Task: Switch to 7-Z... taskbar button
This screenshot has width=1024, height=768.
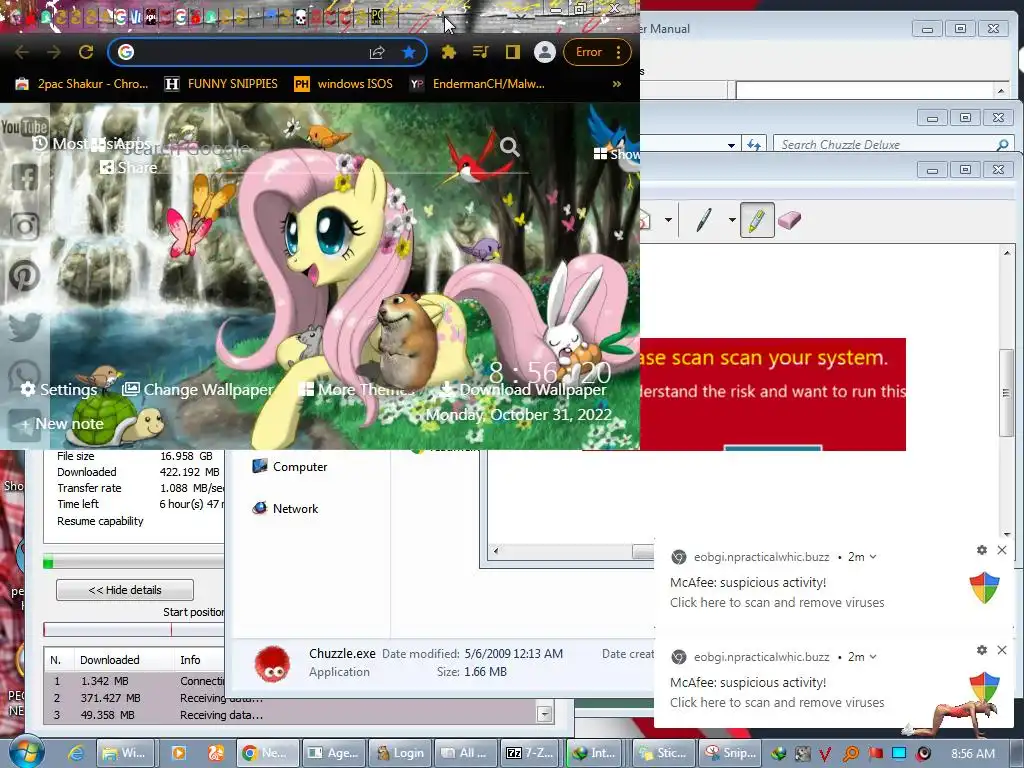Action: [530, 753]
